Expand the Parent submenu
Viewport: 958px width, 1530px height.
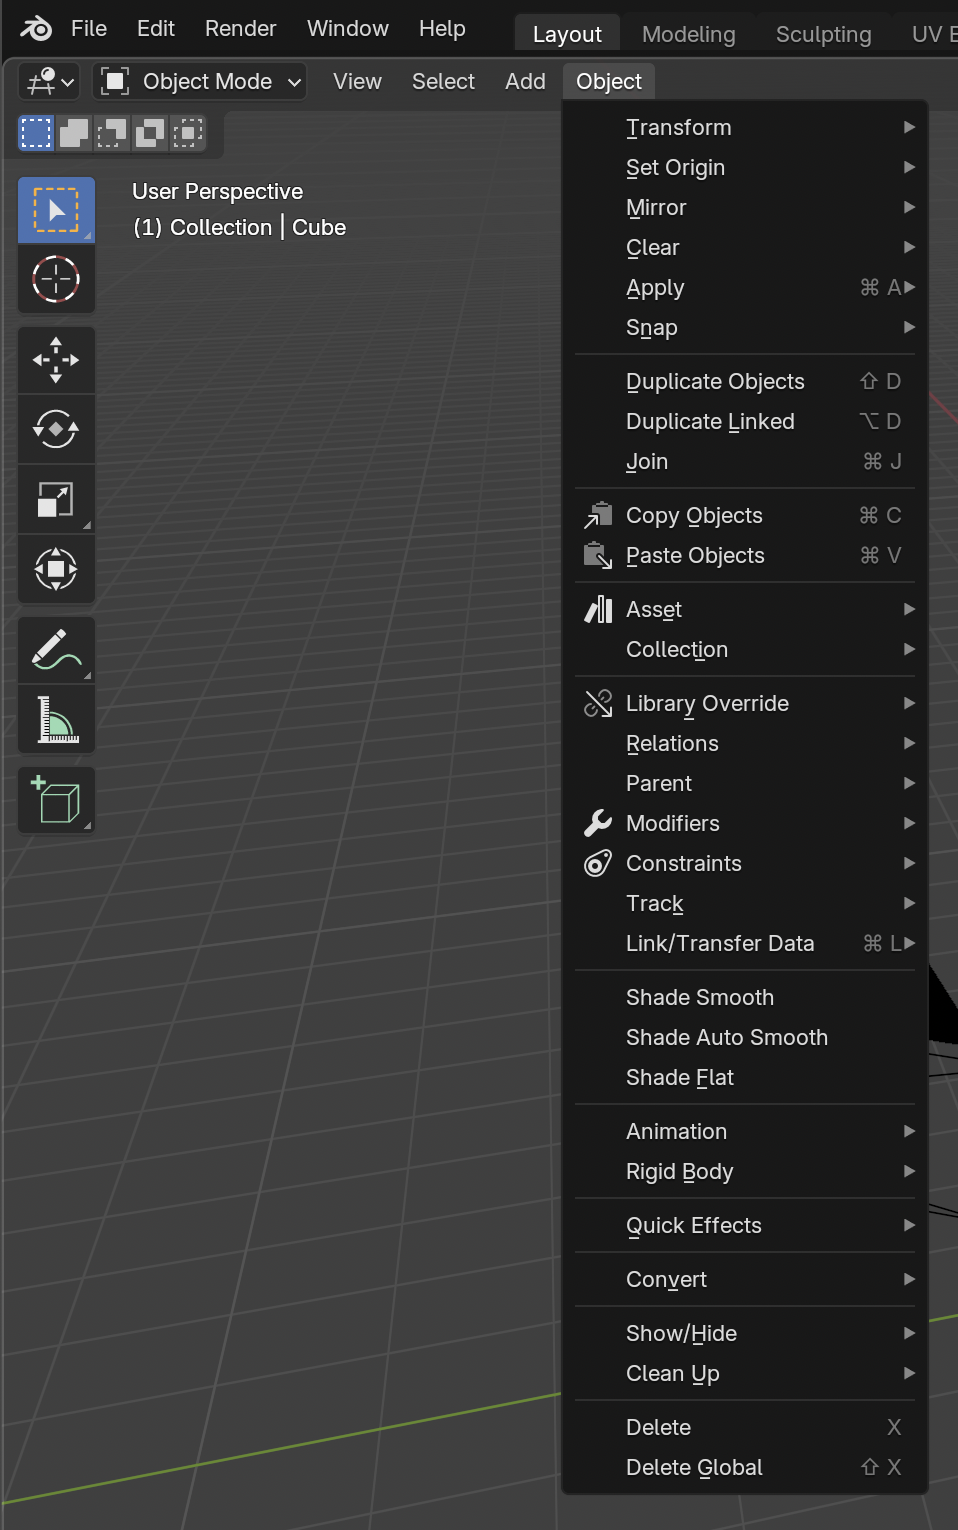(745, 783)
